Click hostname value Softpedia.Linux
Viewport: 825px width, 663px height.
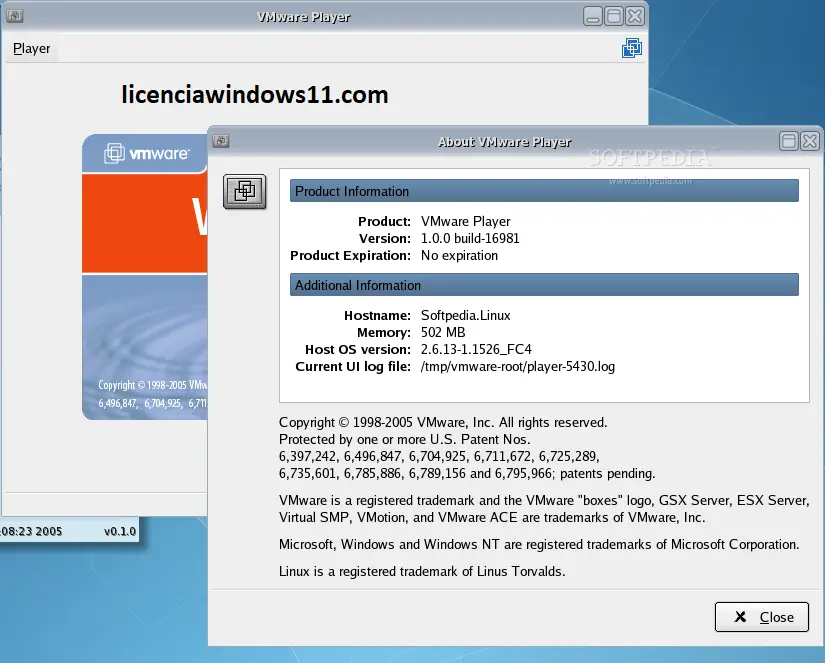pyautogui.click(x=466, y=315)
